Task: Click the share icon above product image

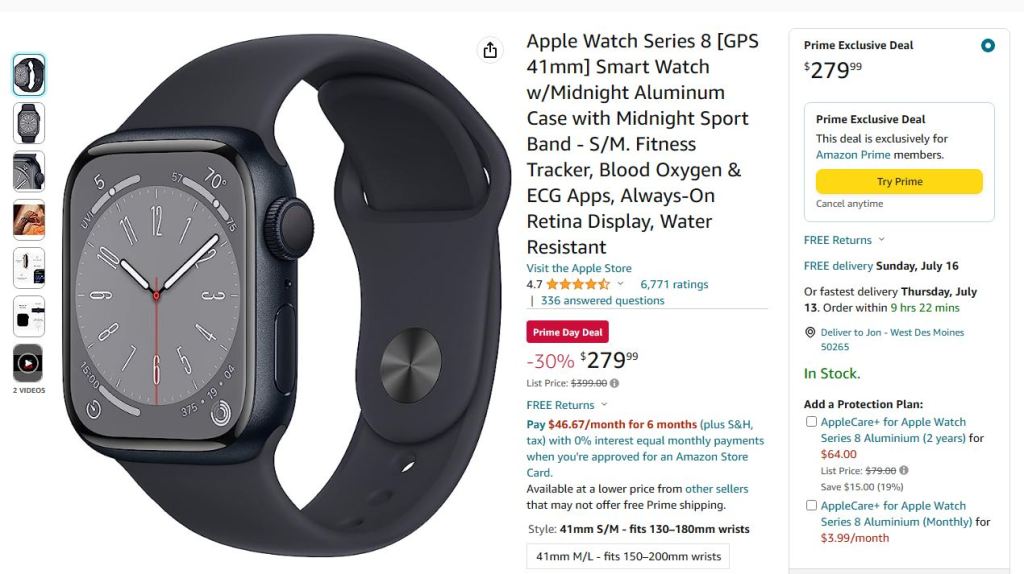Action: point(490,50)
